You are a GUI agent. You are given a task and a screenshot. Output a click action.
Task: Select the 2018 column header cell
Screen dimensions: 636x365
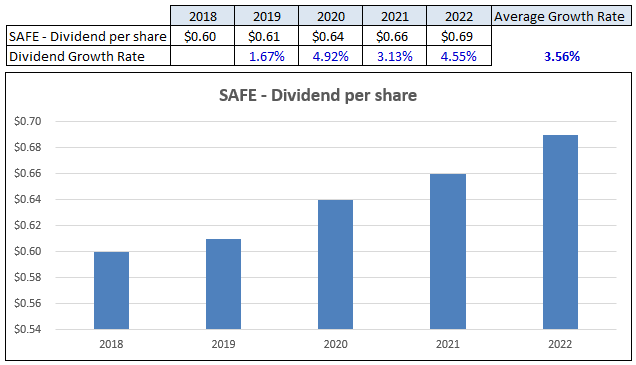click(202, 16)
